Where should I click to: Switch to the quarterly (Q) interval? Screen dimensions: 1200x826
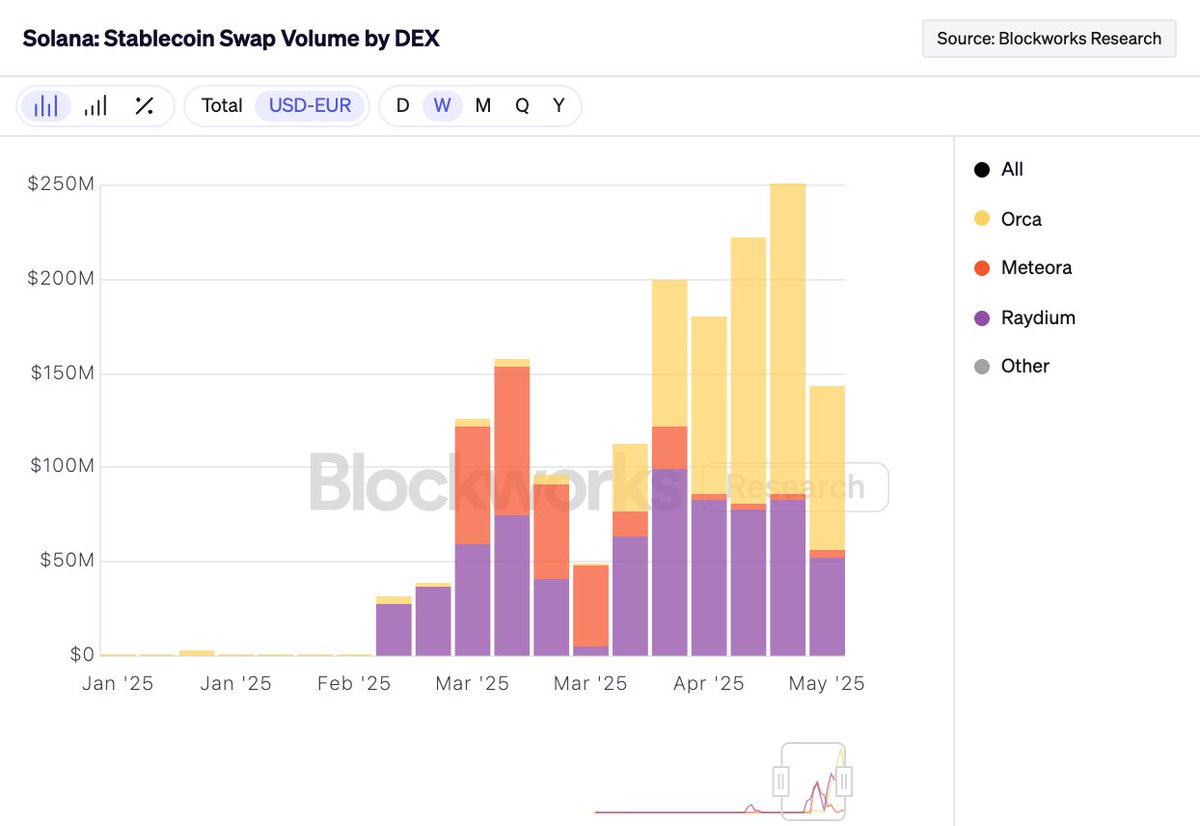[x=522, y=106]
